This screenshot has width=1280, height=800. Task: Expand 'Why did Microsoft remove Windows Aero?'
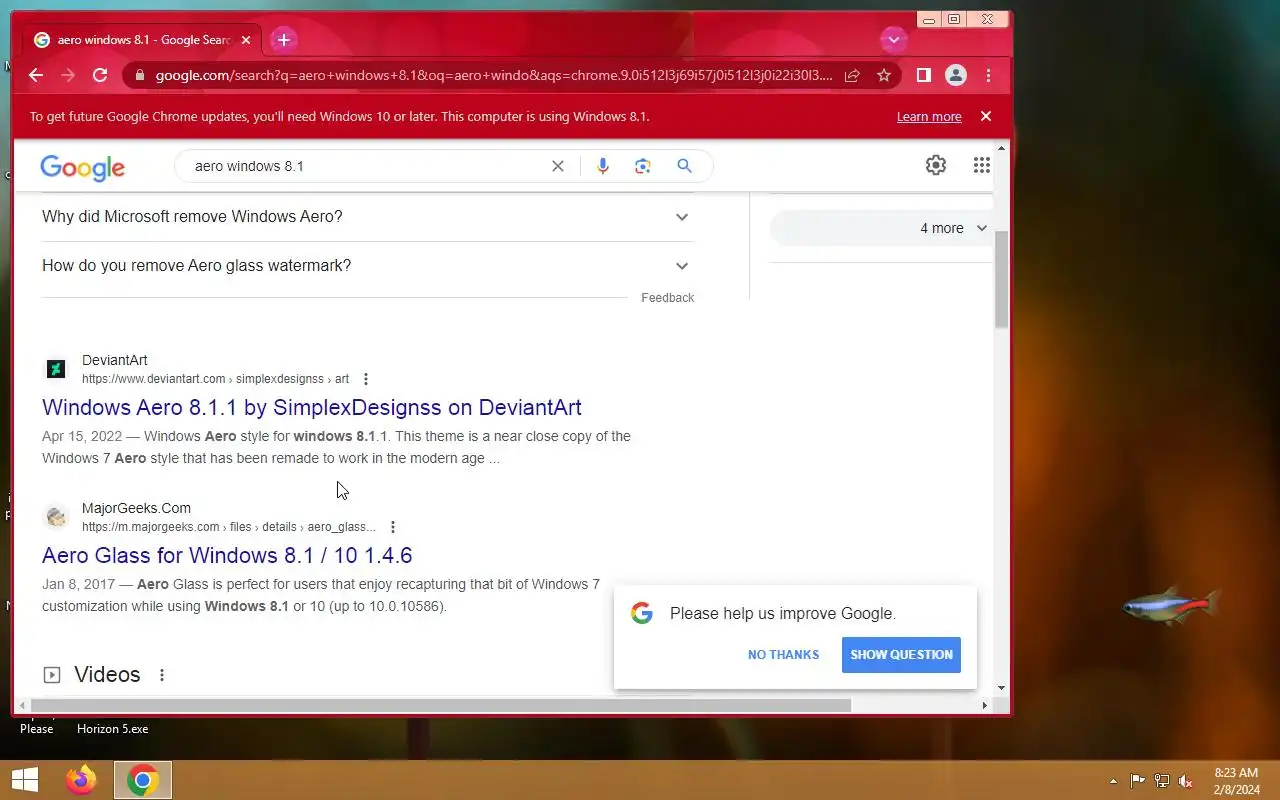(368, 217)
